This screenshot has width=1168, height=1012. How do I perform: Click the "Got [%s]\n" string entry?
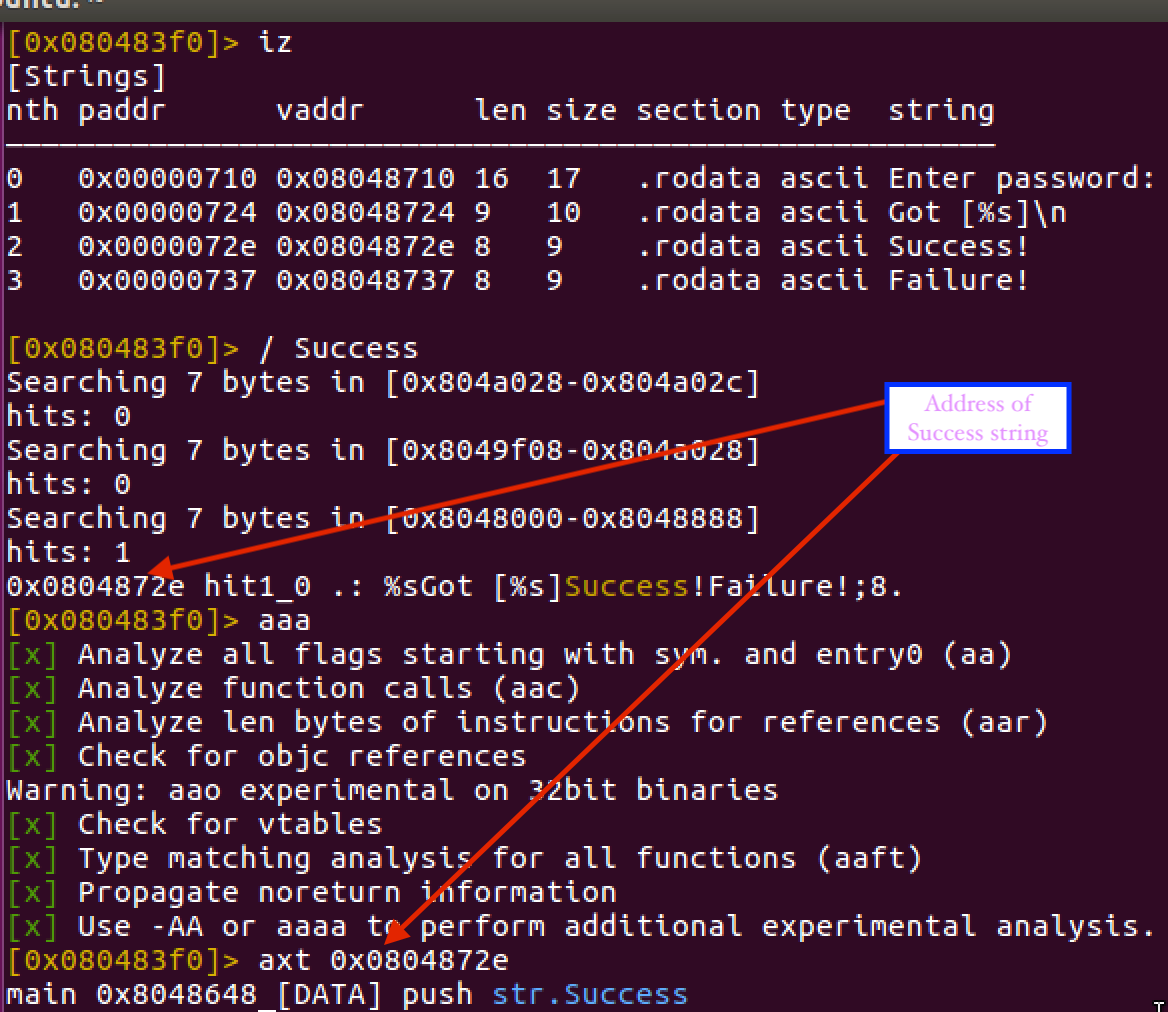975,213
